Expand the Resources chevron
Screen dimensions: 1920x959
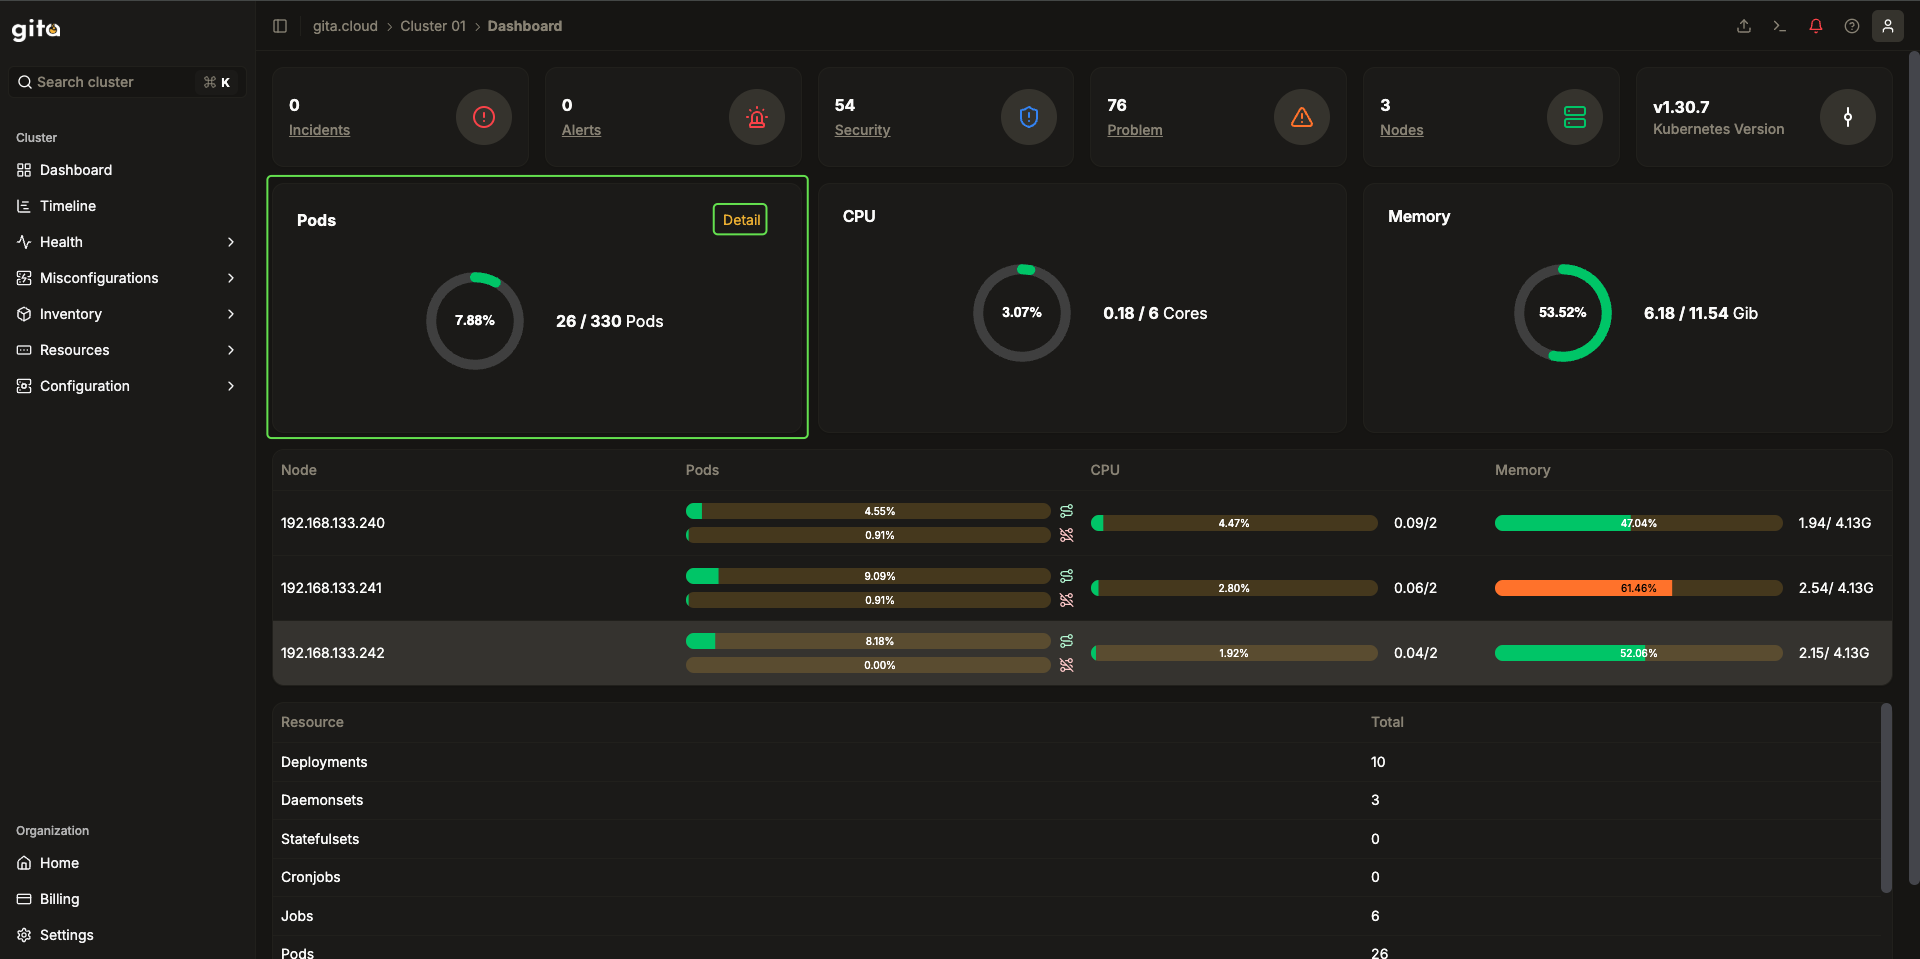click(x=231, y=350)
